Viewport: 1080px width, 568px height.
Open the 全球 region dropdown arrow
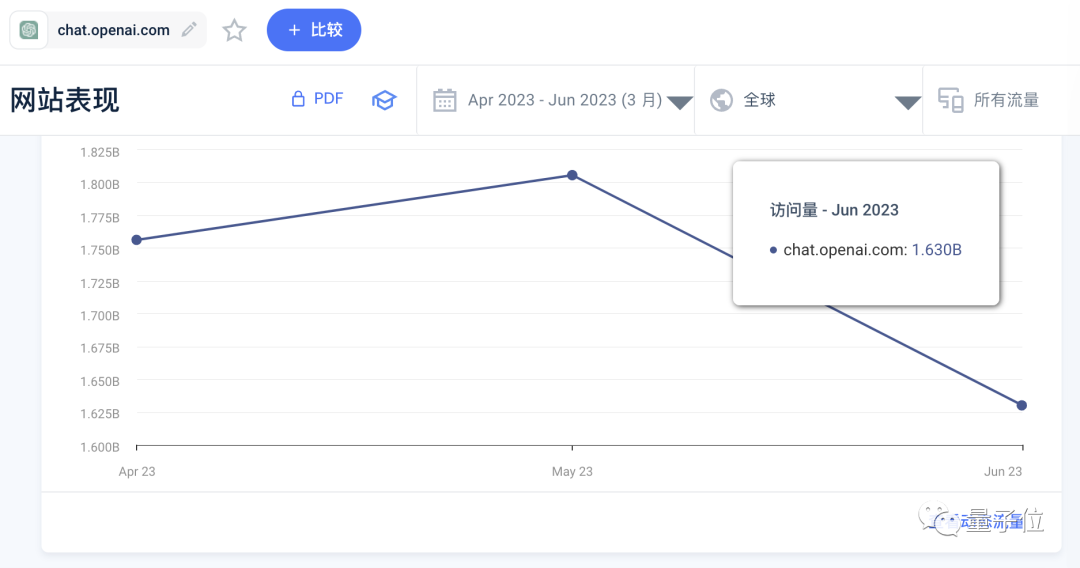point(907,103)
